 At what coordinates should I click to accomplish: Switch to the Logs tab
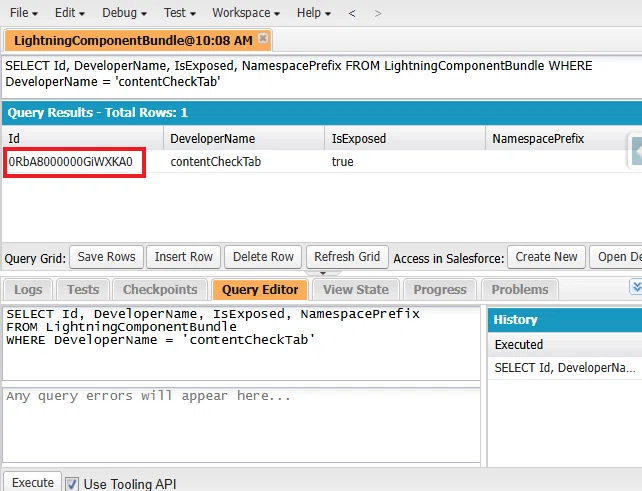click(x=28, y=290)
